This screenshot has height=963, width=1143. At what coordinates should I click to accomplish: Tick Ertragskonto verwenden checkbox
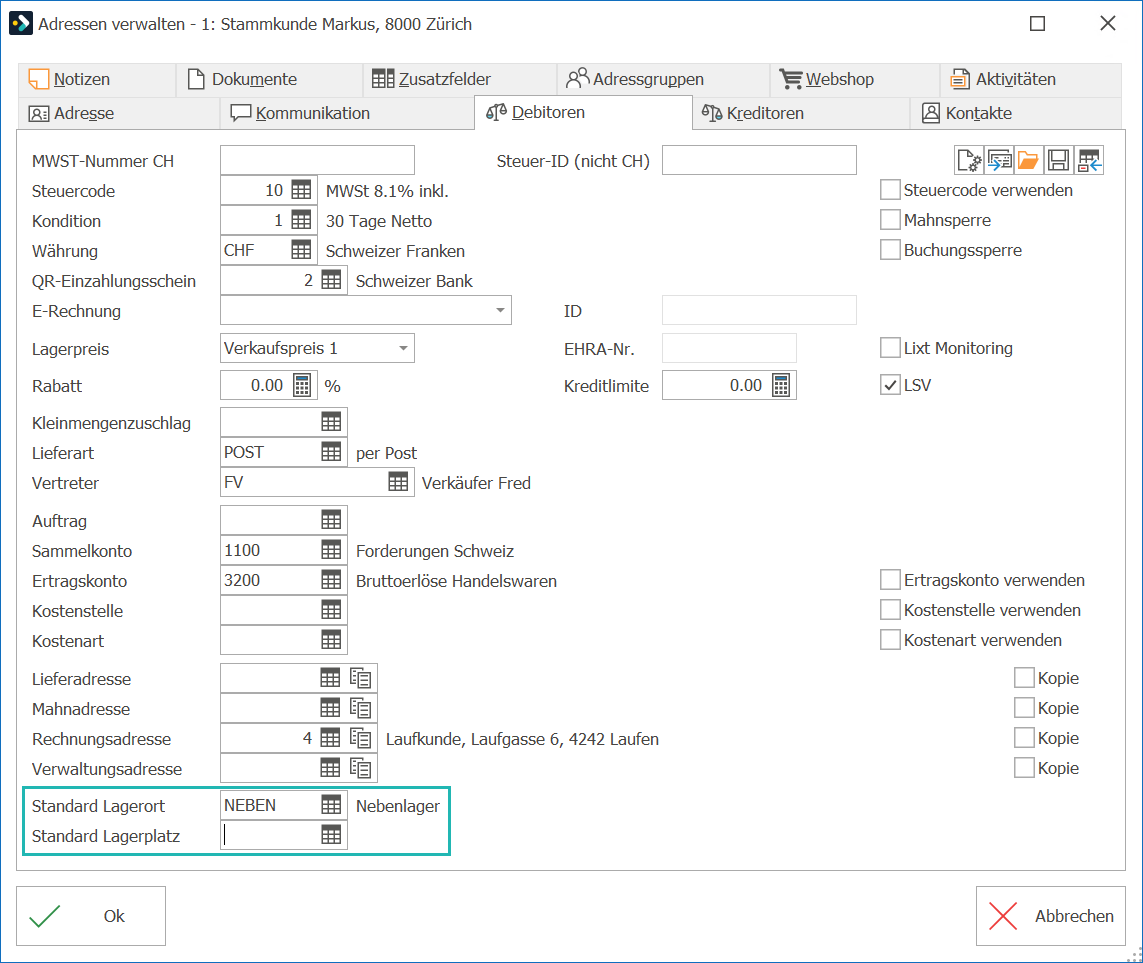pos(890,580)
